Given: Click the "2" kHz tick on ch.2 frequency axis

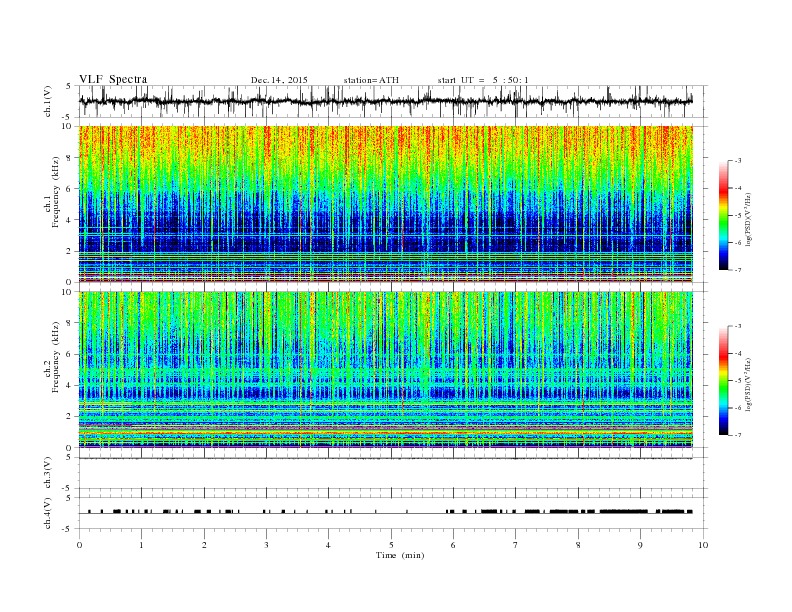Looking at the screenshot, I should point(69,417).
